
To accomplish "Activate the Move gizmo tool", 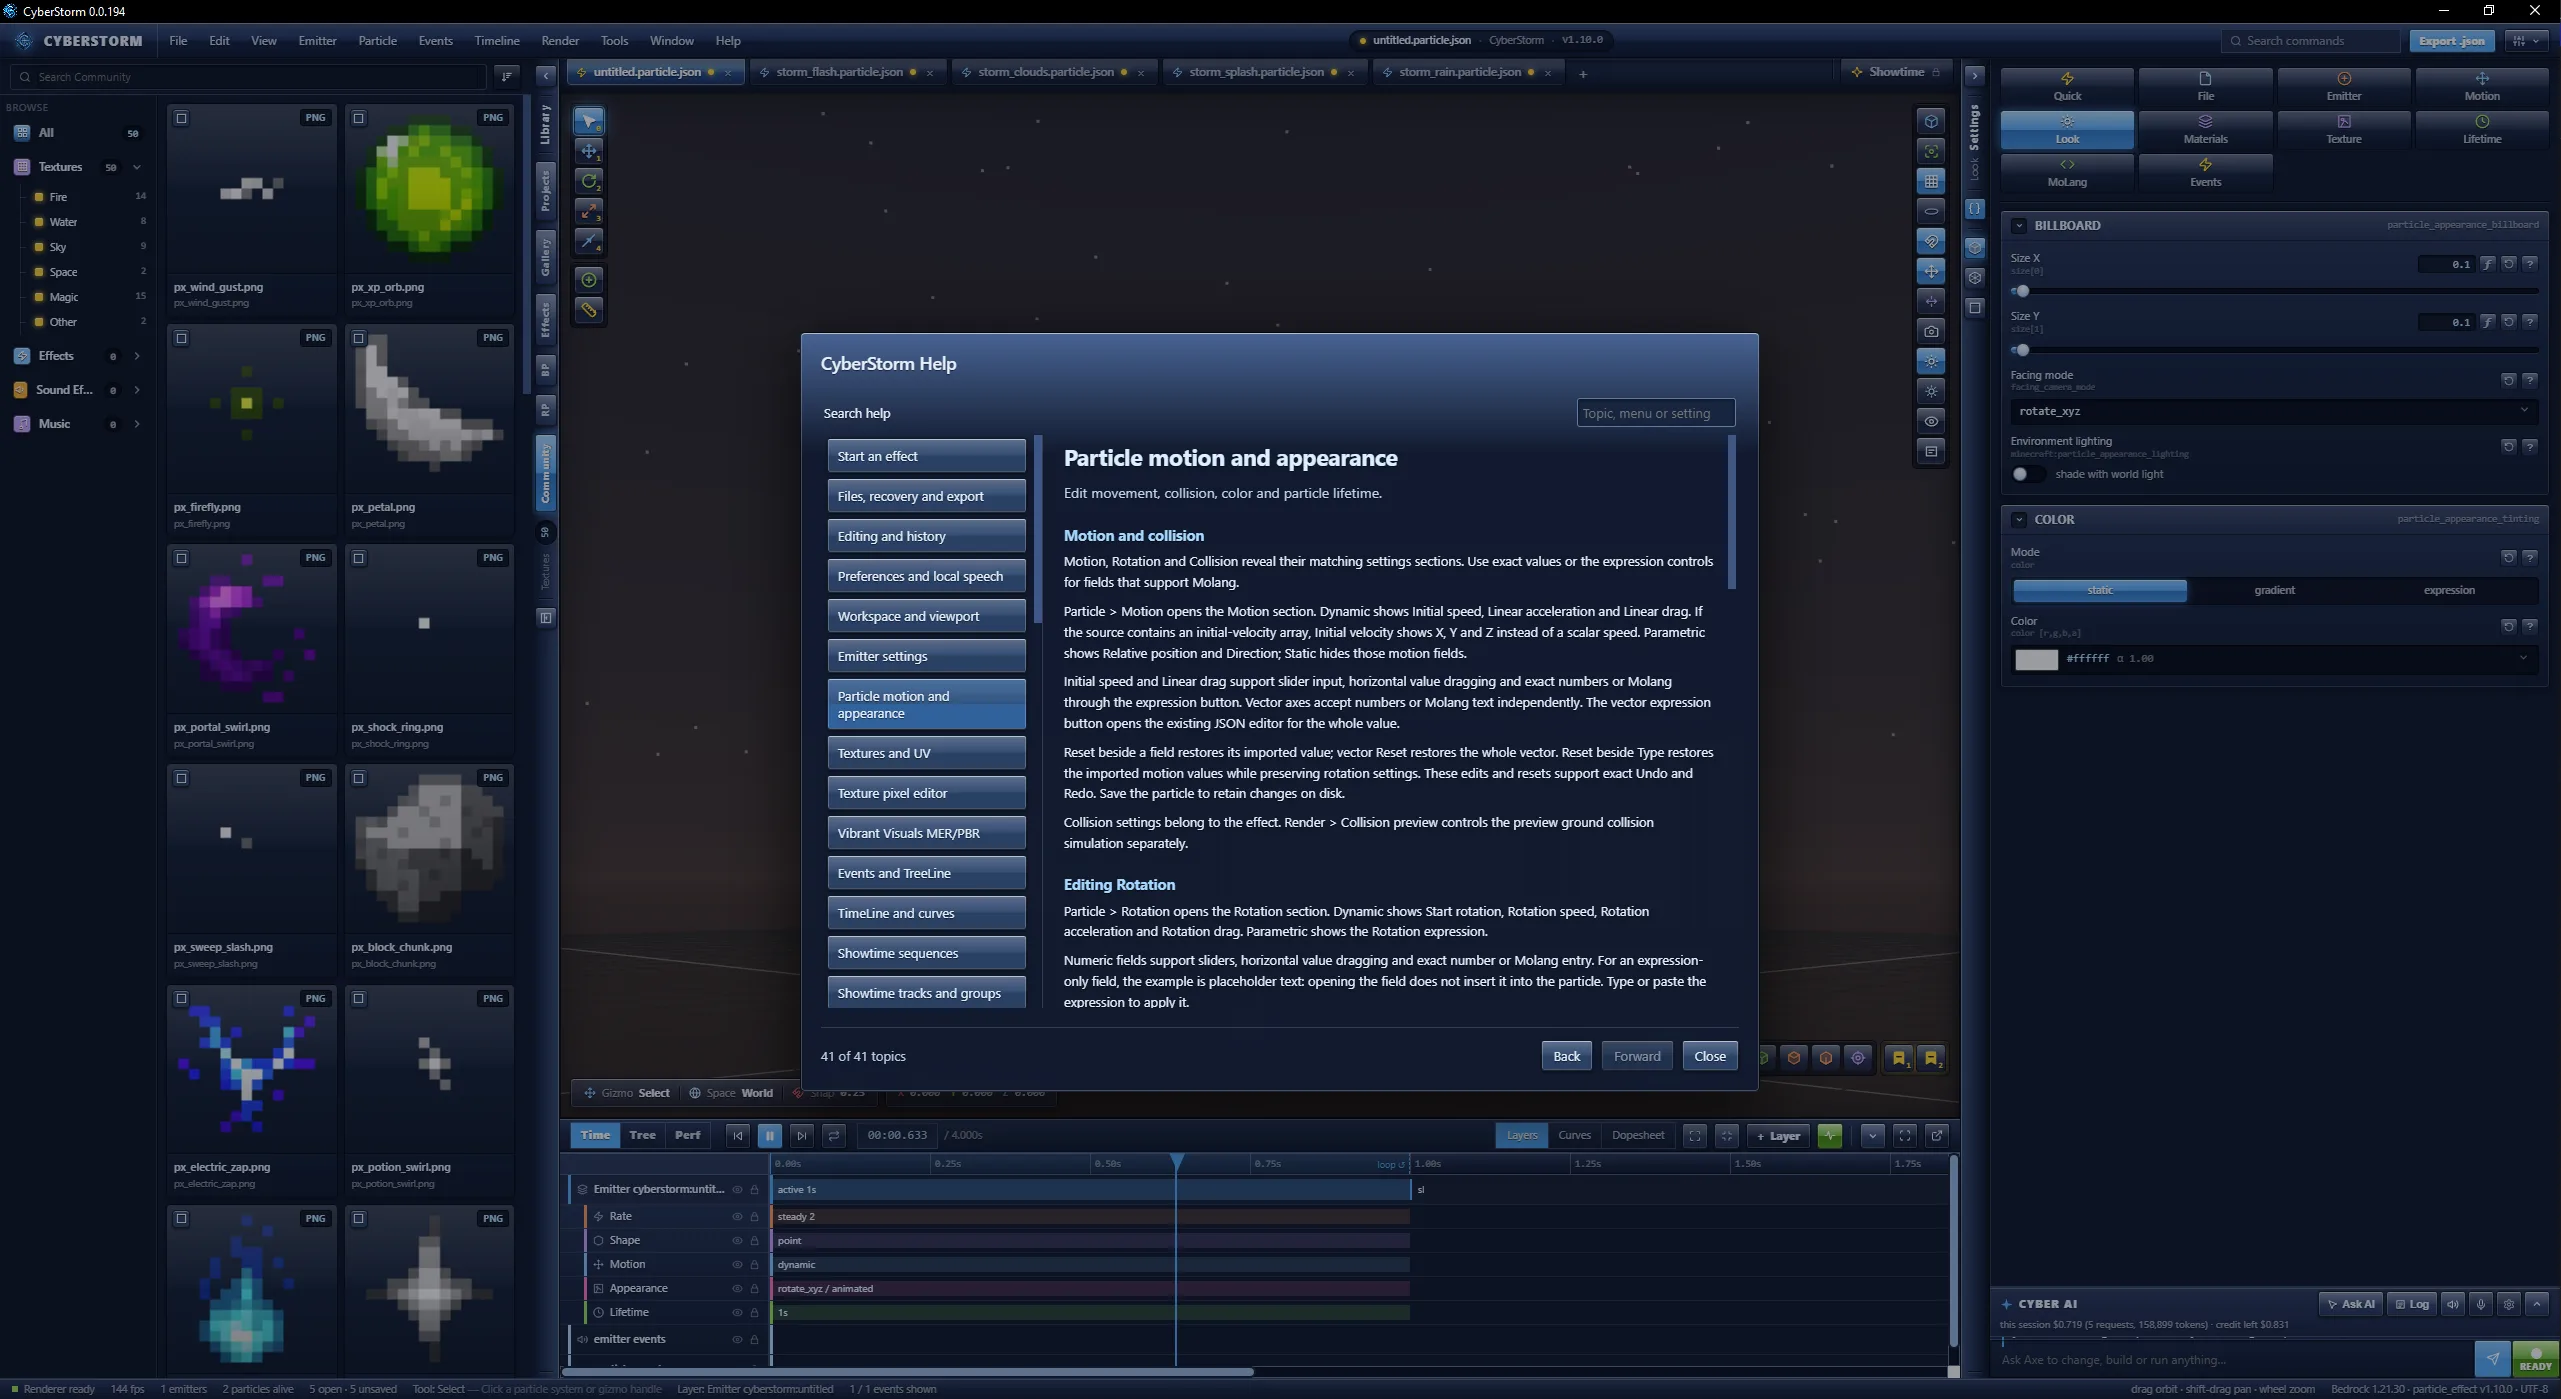I will point(589,151).
